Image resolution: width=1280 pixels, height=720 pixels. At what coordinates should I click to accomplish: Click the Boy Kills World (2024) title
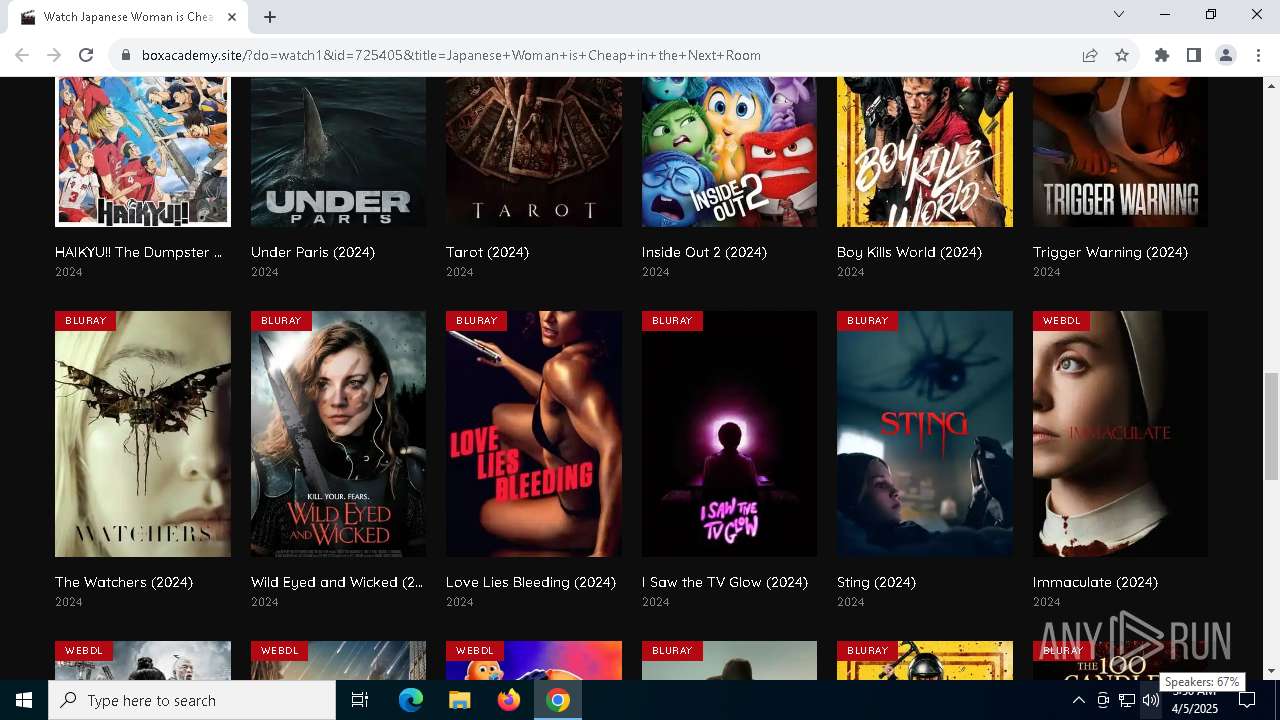pos(910,252)
